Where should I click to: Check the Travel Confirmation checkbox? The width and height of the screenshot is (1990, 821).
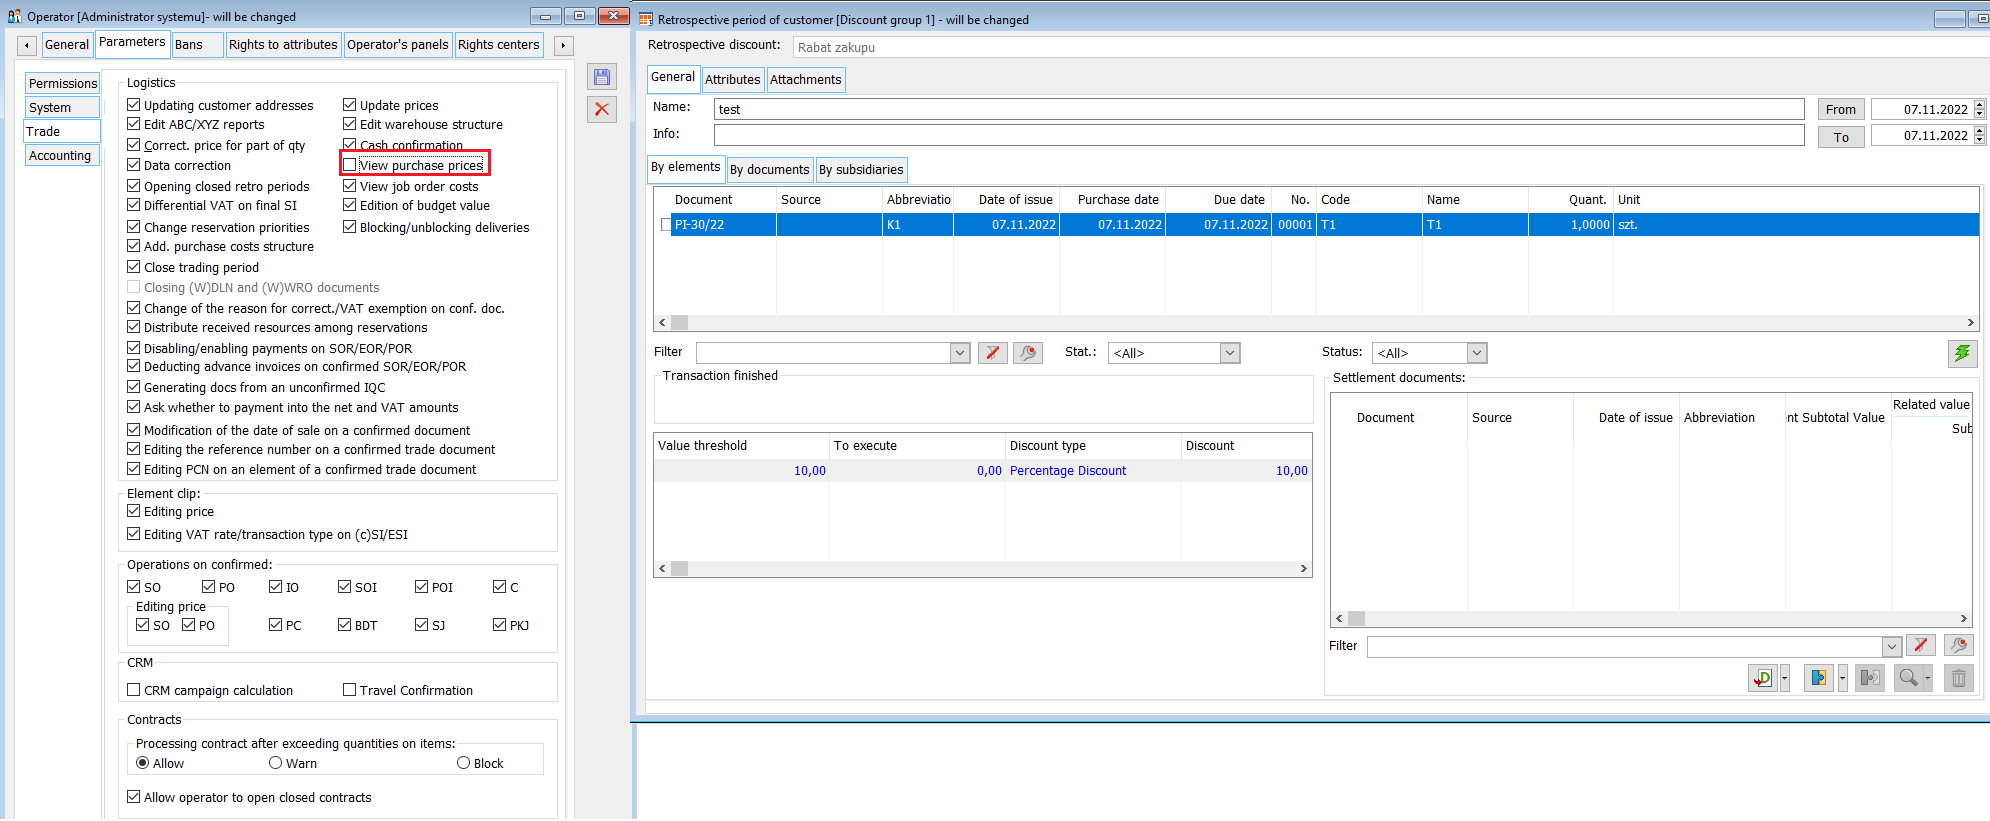coord(349,690)
